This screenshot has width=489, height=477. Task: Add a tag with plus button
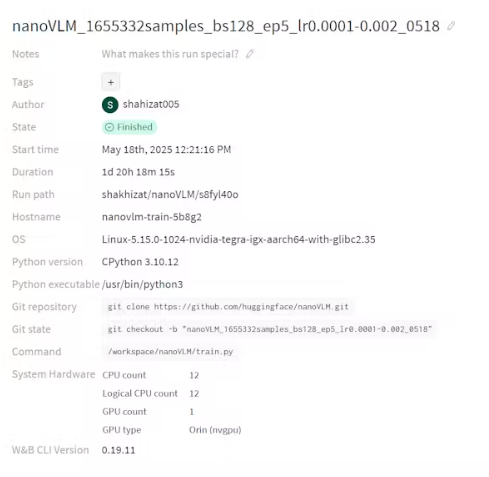(111, 82)
